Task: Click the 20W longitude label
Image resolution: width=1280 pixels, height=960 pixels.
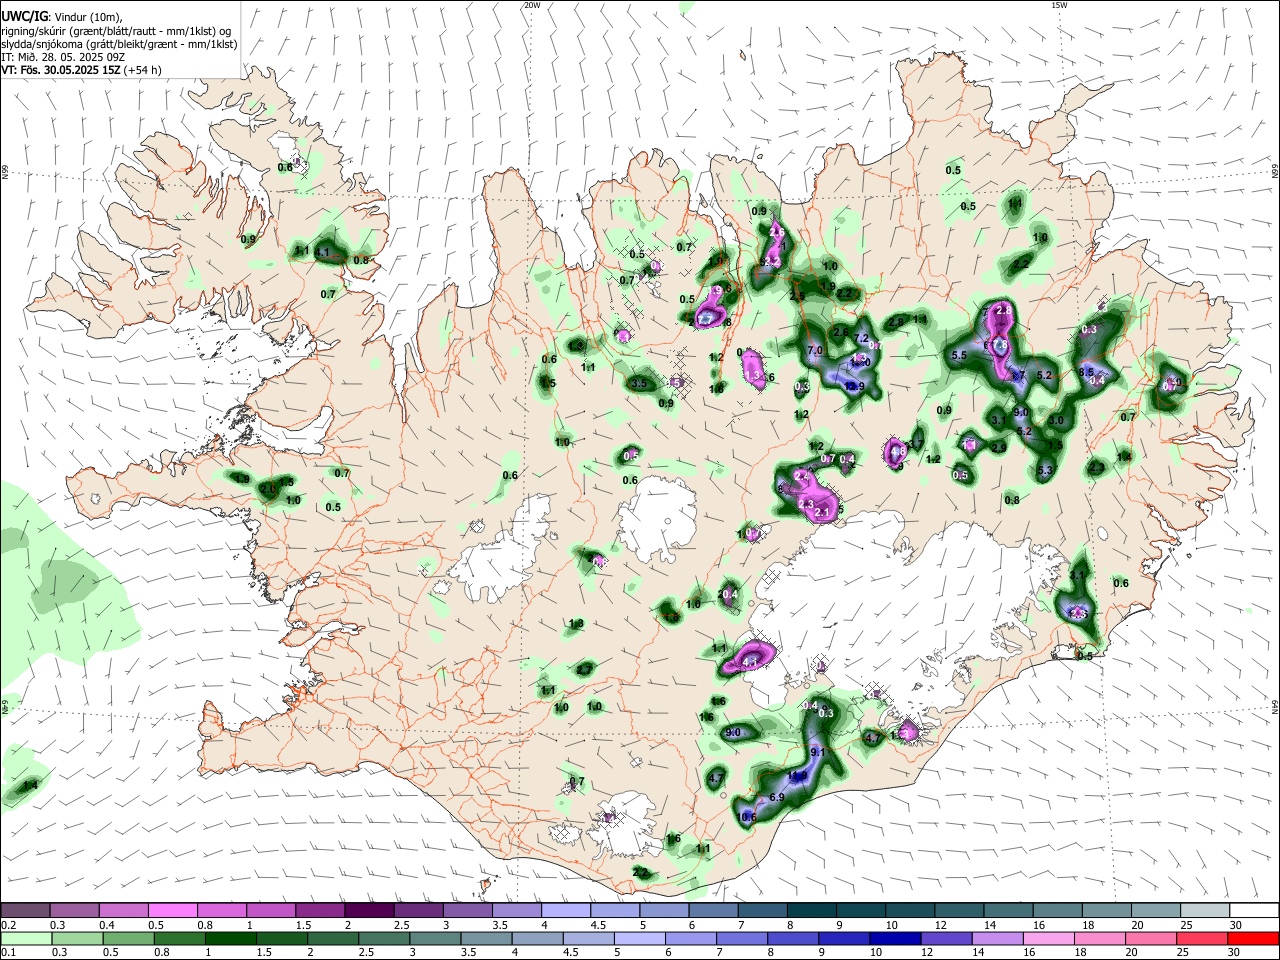Action: coord(532,5)
